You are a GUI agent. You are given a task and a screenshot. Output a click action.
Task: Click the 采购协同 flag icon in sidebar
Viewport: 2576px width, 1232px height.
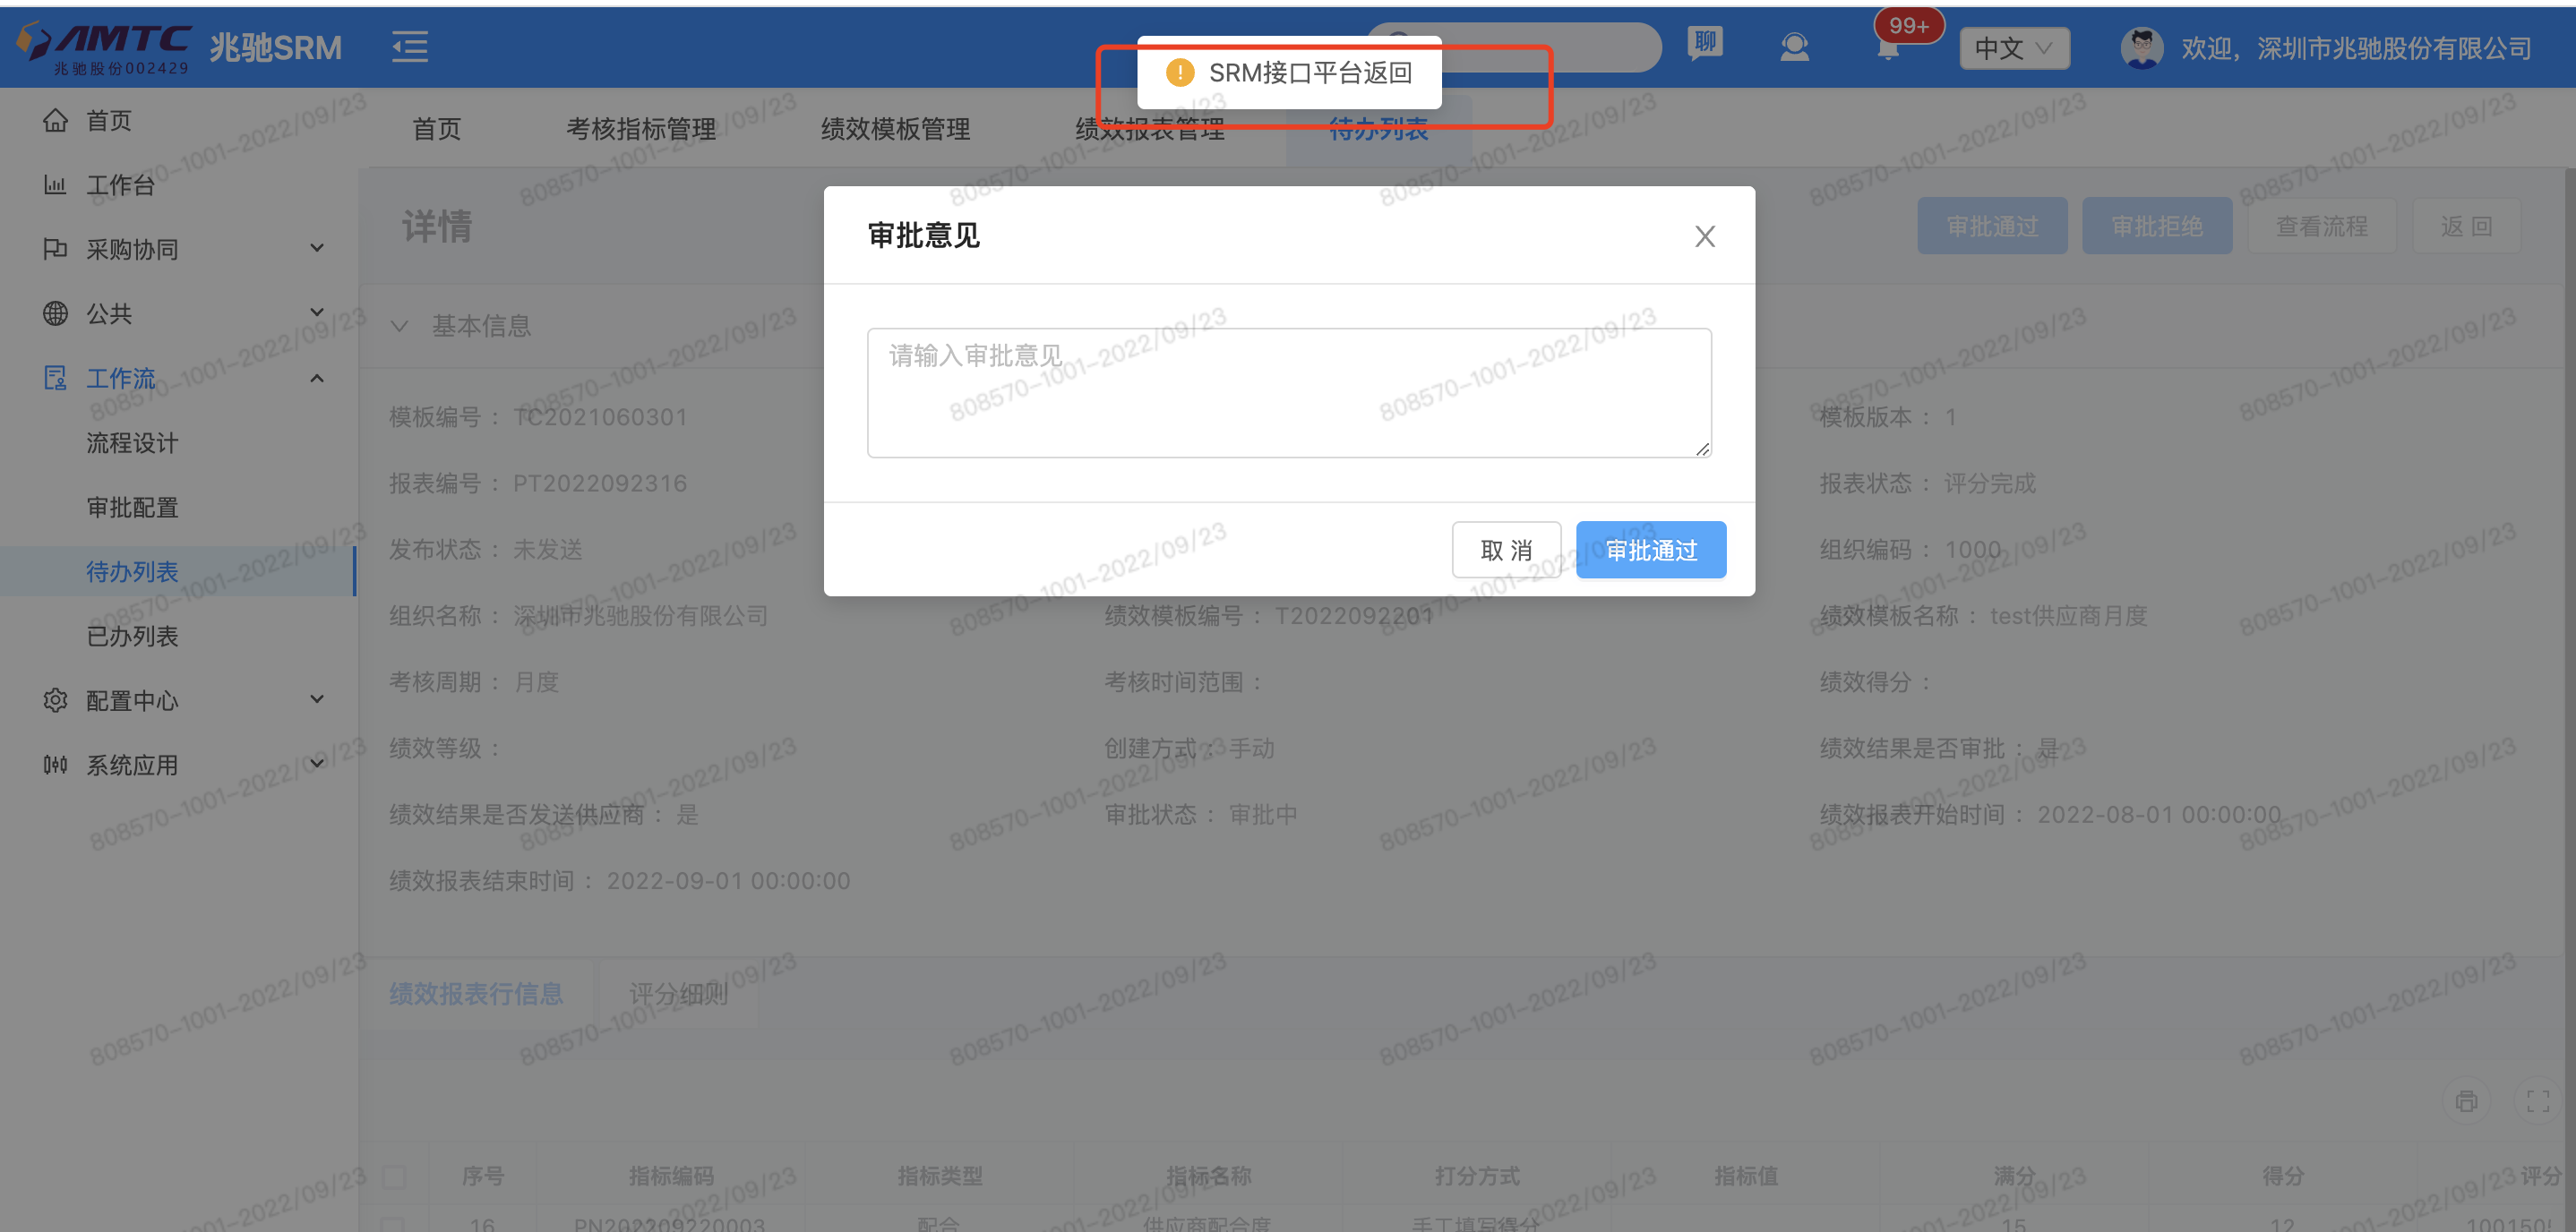[x=55, y=249]
